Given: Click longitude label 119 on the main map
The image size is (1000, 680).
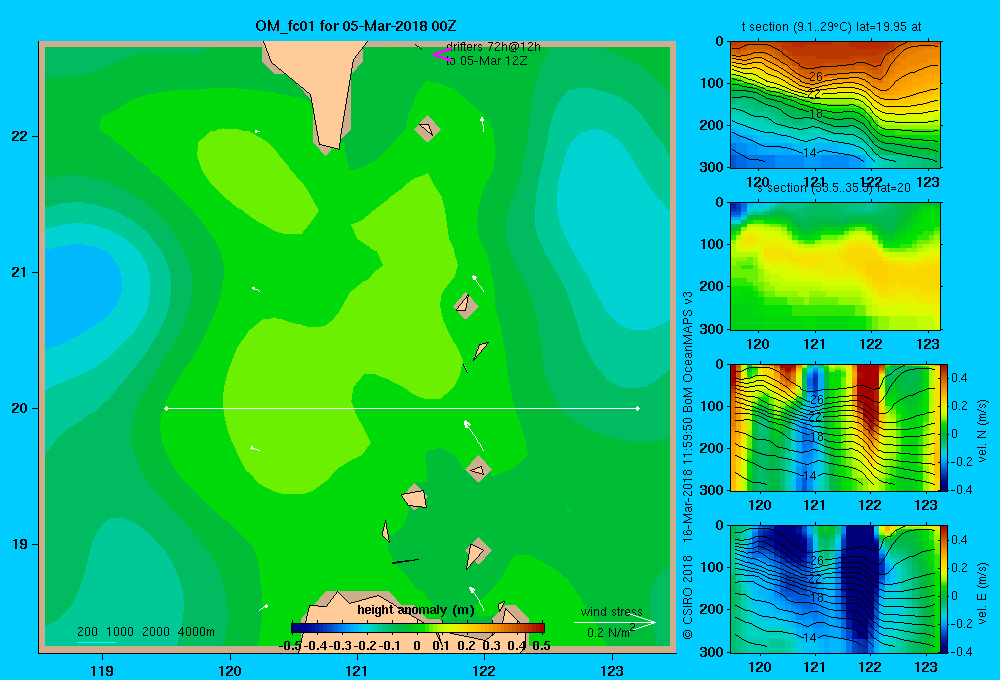Looking at the screenshot, I should (103, 670).
